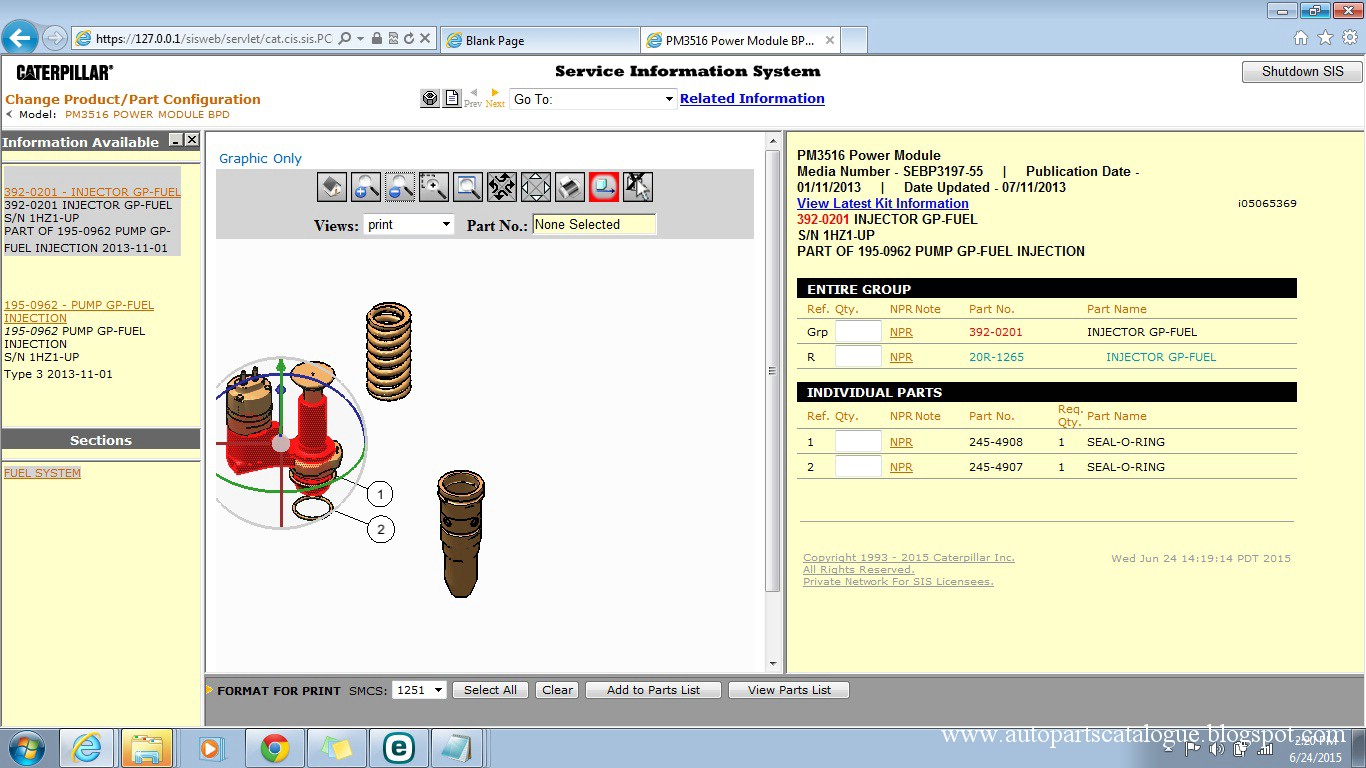Image resolution: width=1366 pixels, height=768 pixels.
Task: Open the Views dropdown
Action: click(x=409, y=224)
